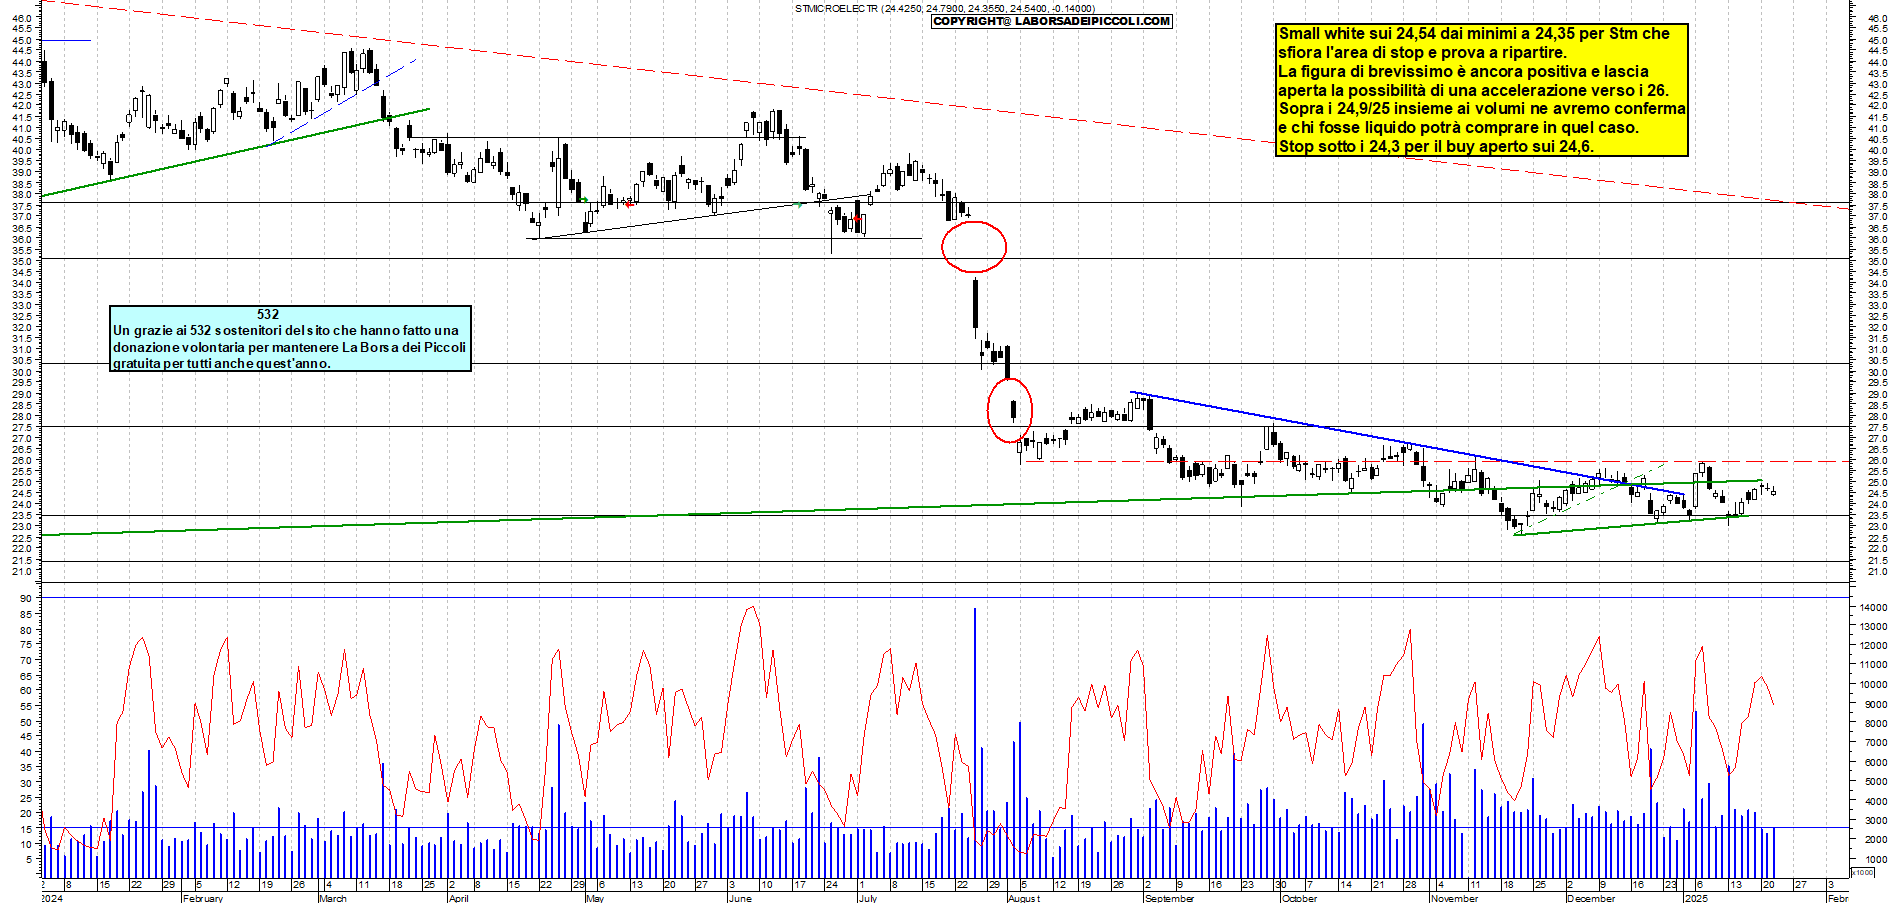This screenshot has height=903, width=1890.
Task: Click the '532' heading in the cyan box
Action: pyautogui.click(x=268, y=314)
